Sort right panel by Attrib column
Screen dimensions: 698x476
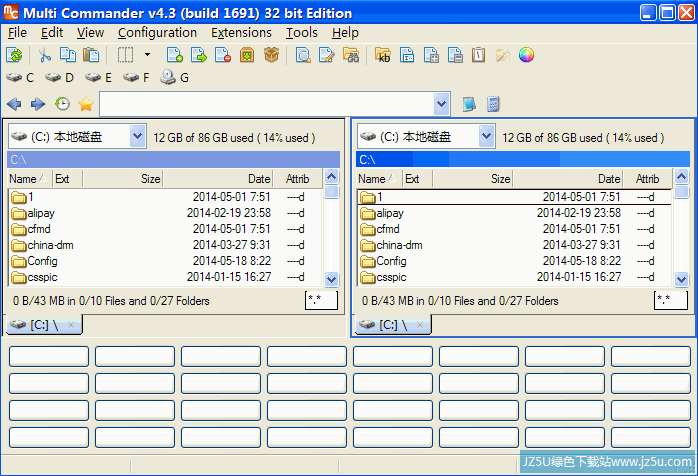pyautogui.click(x=647, y=179)
